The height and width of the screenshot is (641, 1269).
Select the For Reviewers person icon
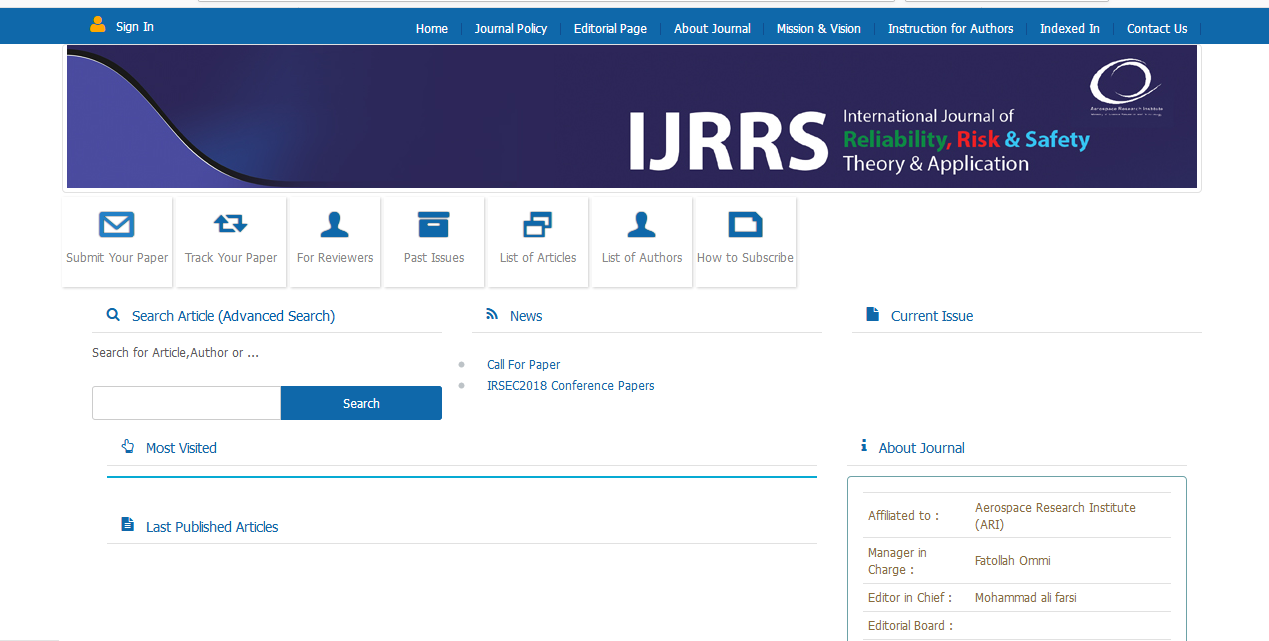(334, 224)
